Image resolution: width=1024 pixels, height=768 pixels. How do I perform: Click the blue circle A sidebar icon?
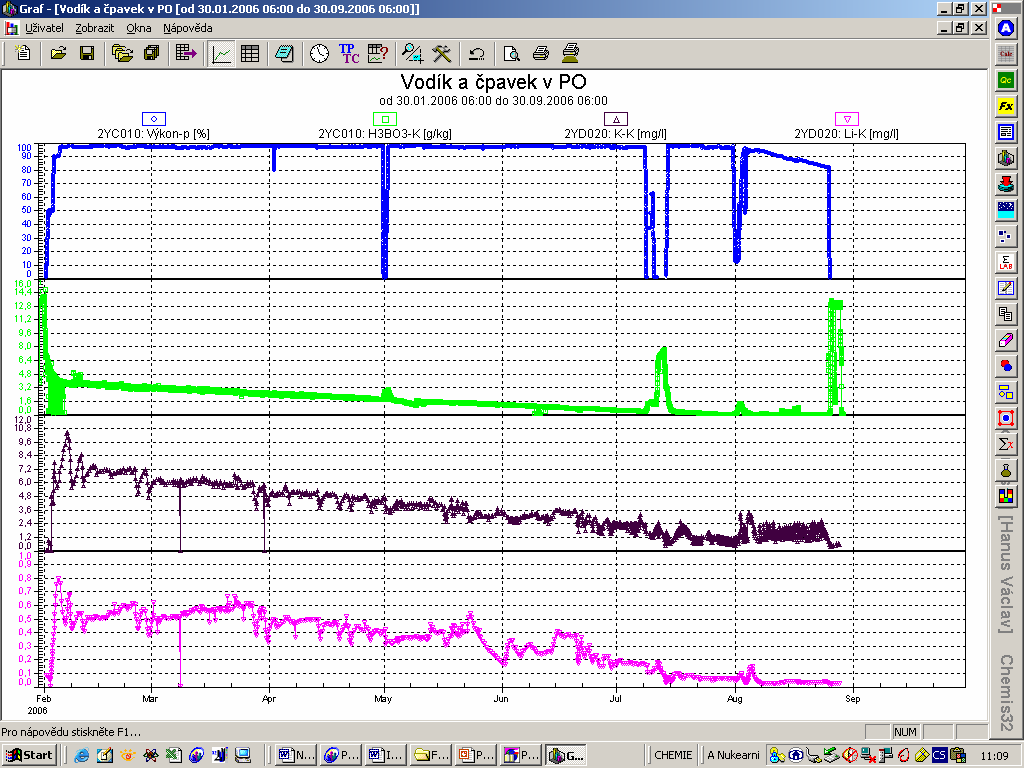click(1006, 29)
